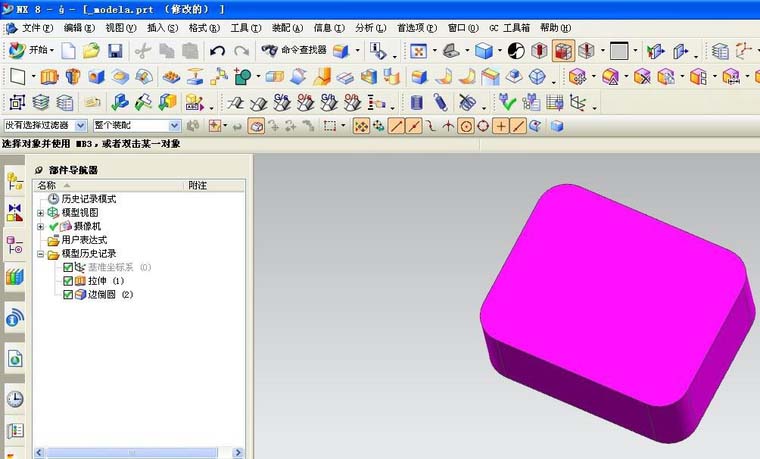Image resolution: width=760 pixels, height=459 pixels.
Task: Open dropdown arrow beside sketch rectangle tool
Action: click(x=33, y=77)
